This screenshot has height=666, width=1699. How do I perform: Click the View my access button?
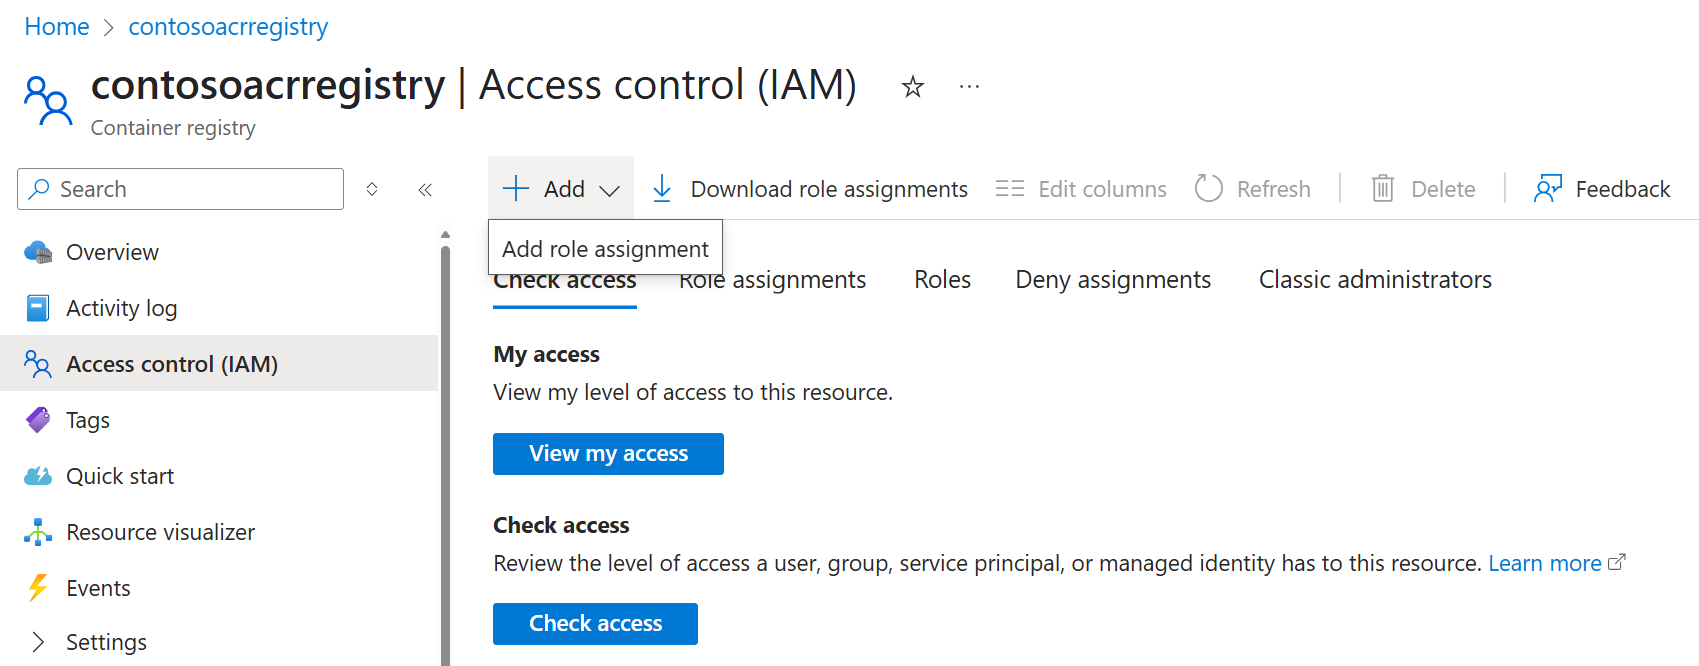click(608, 454)
